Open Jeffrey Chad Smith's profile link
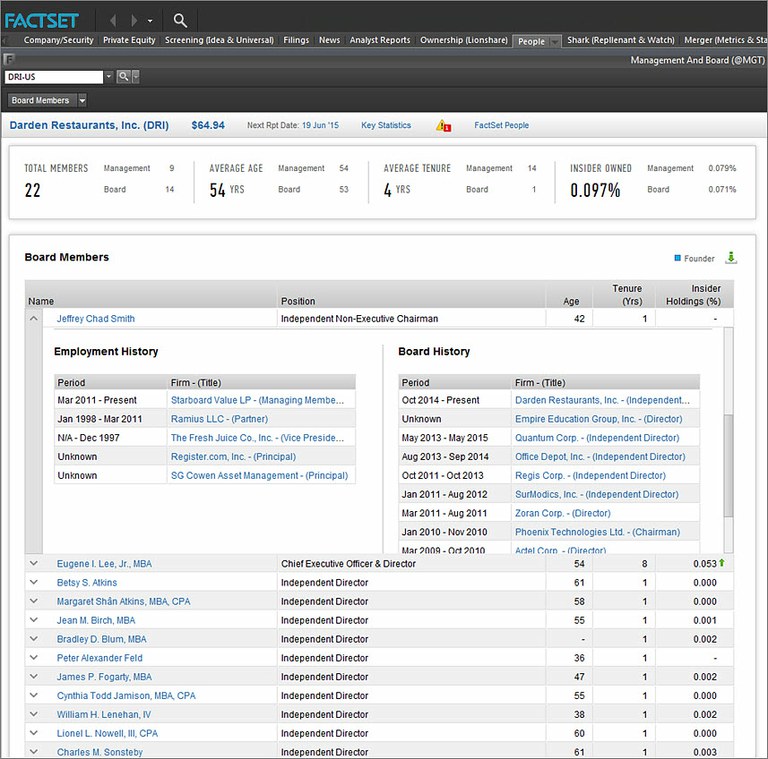The width and height of the screenshot is (768, 759). [x=96, y=319]
